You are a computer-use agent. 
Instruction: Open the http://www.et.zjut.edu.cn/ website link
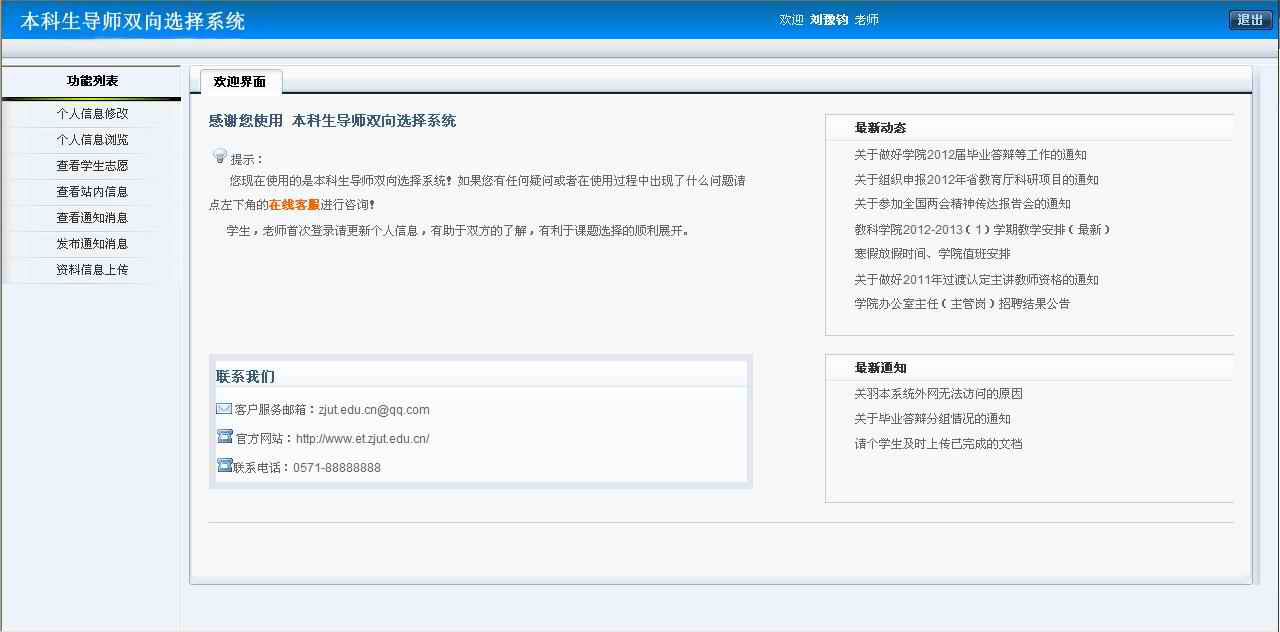pos(362,439)
